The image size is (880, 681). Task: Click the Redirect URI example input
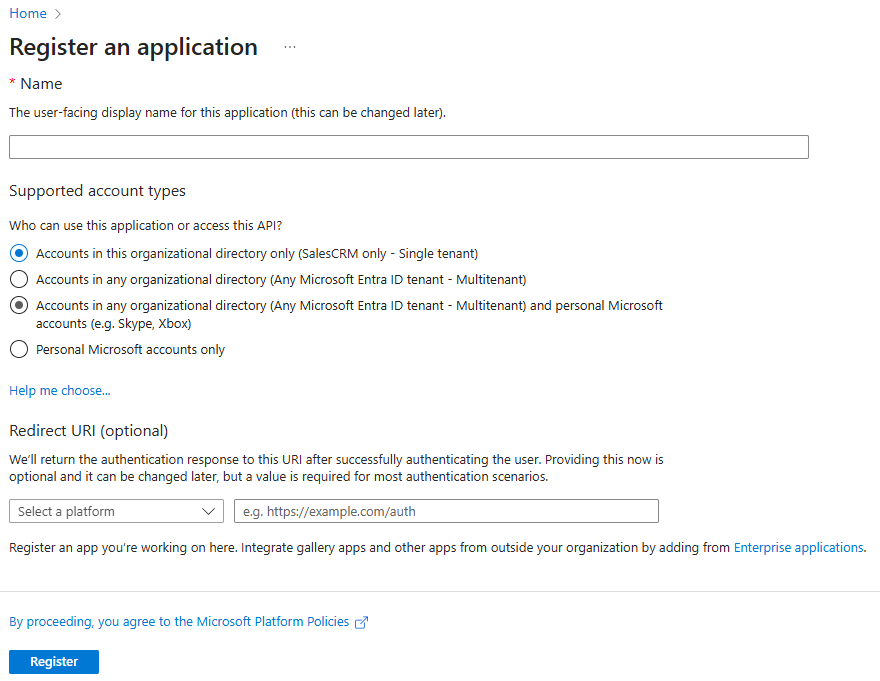(446, 511)
